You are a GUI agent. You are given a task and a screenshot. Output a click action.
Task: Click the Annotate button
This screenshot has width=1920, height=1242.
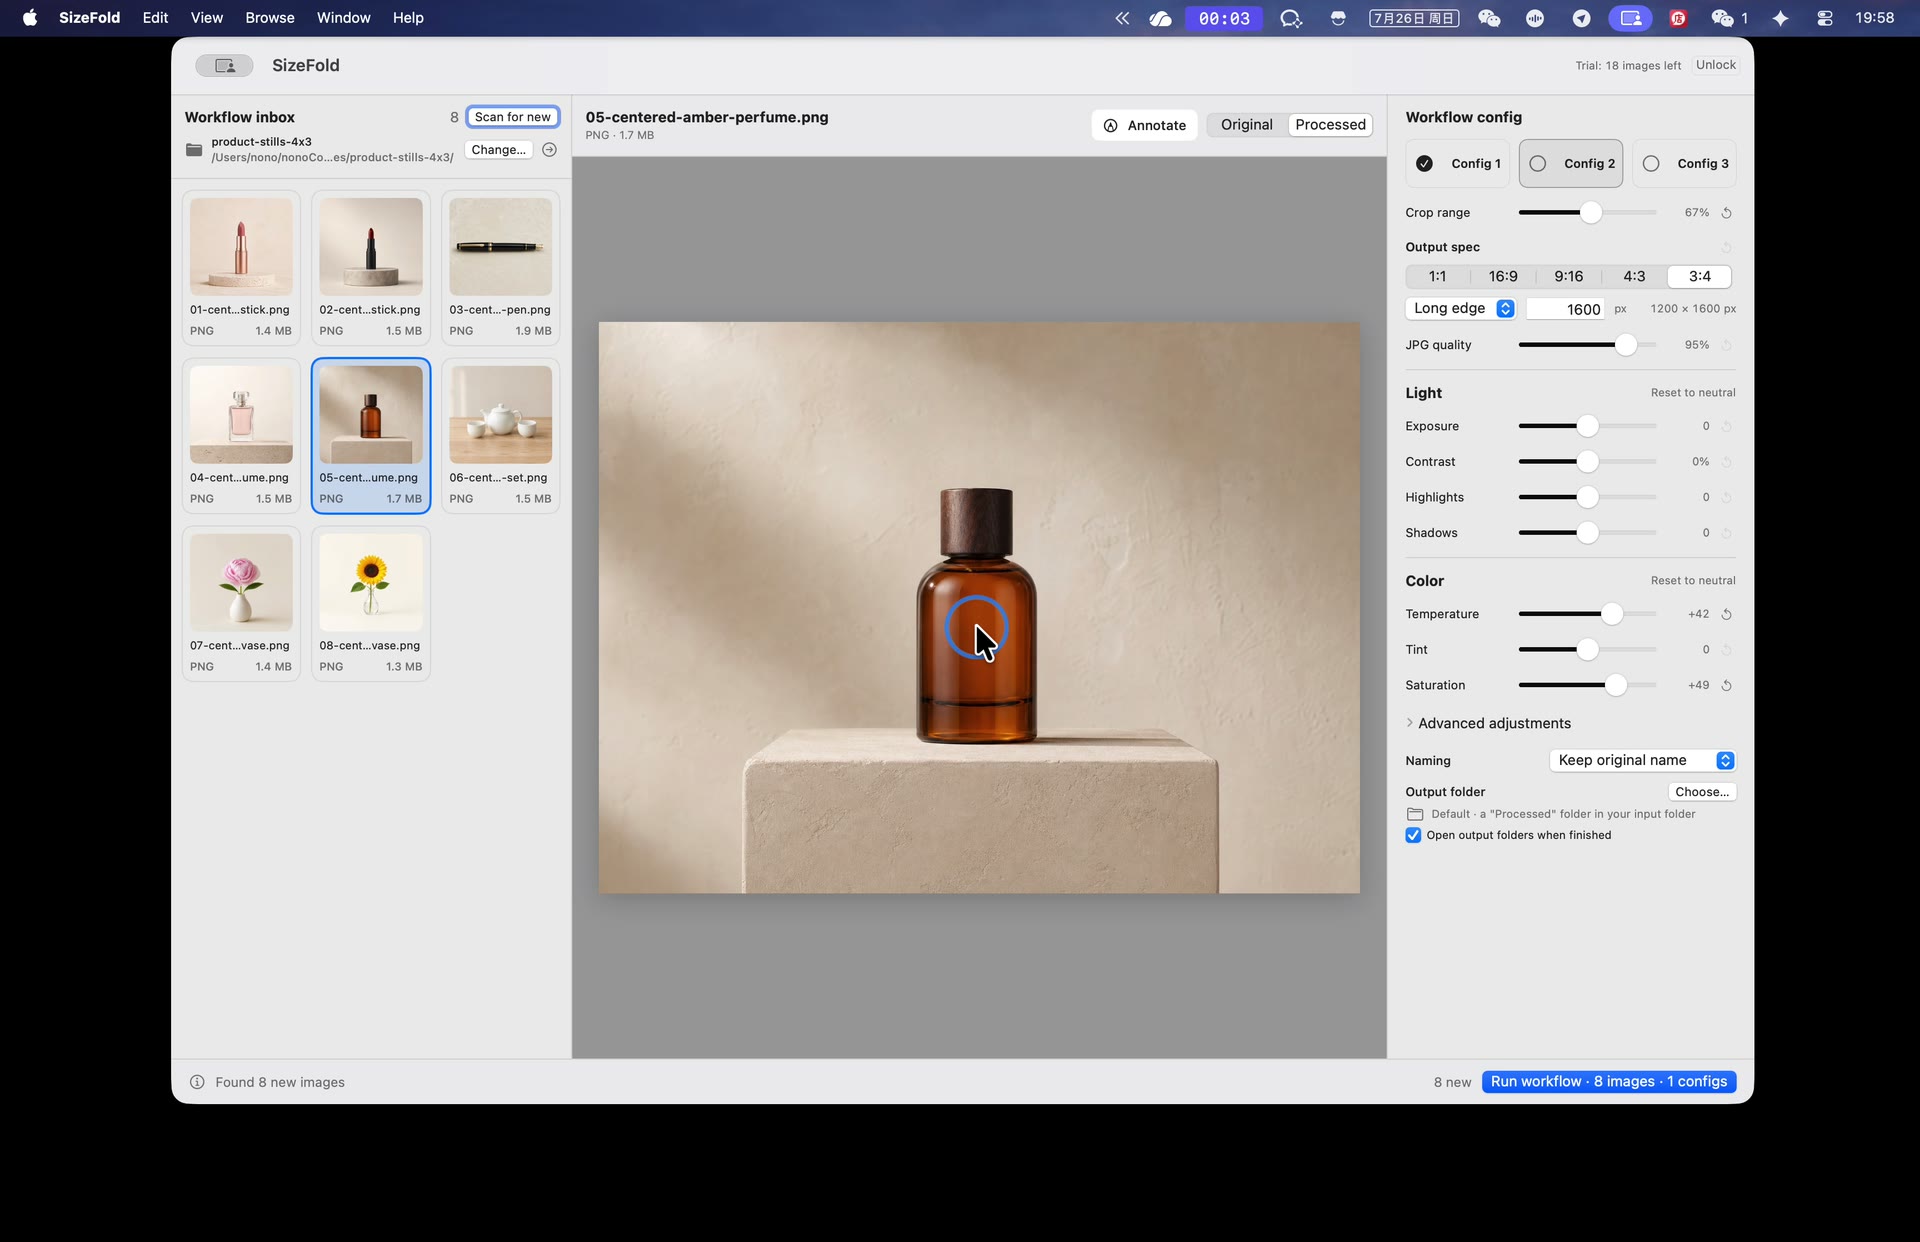point(1144,125)
